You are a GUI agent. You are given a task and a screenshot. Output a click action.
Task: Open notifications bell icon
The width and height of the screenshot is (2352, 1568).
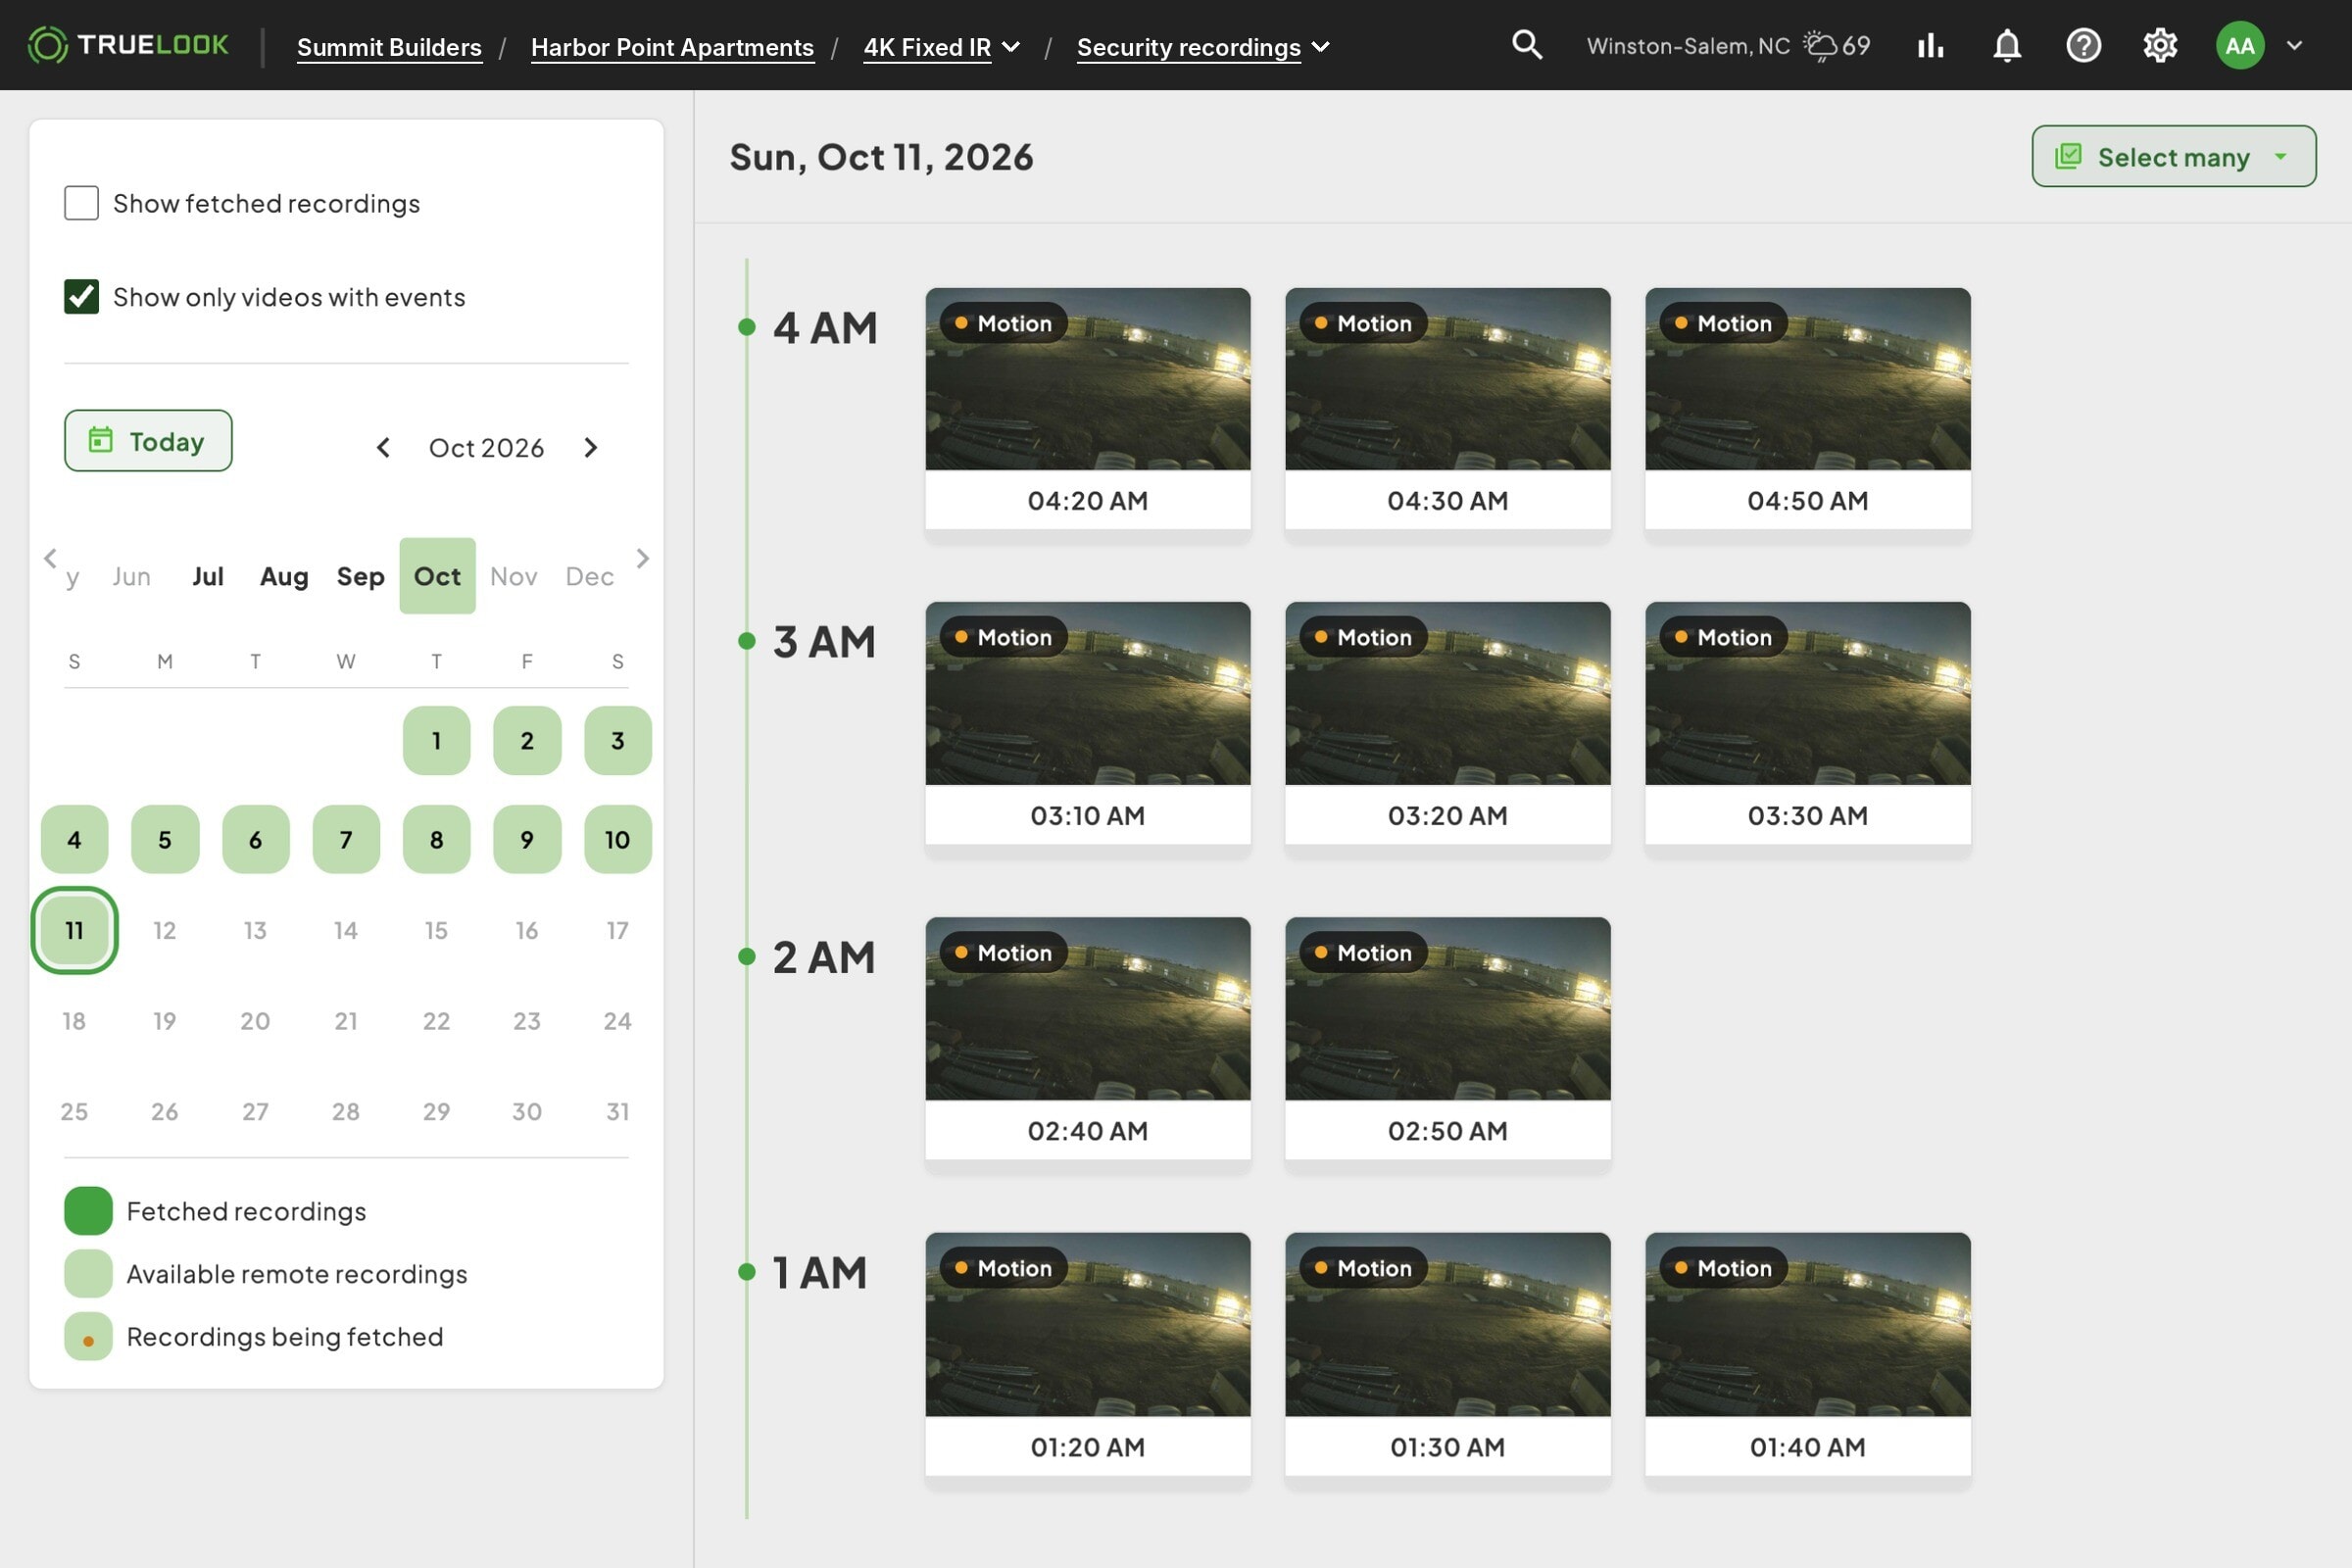[2007, 45]
